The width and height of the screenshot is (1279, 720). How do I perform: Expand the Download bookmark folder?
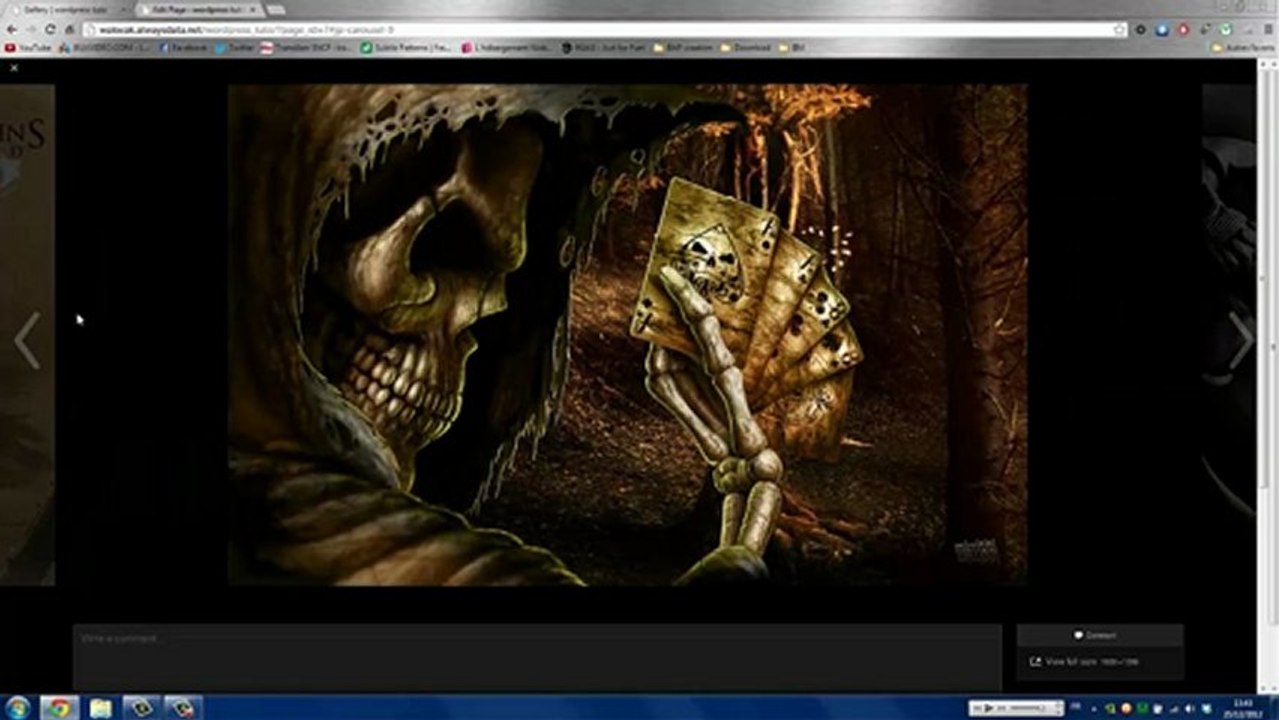point(746,47)
